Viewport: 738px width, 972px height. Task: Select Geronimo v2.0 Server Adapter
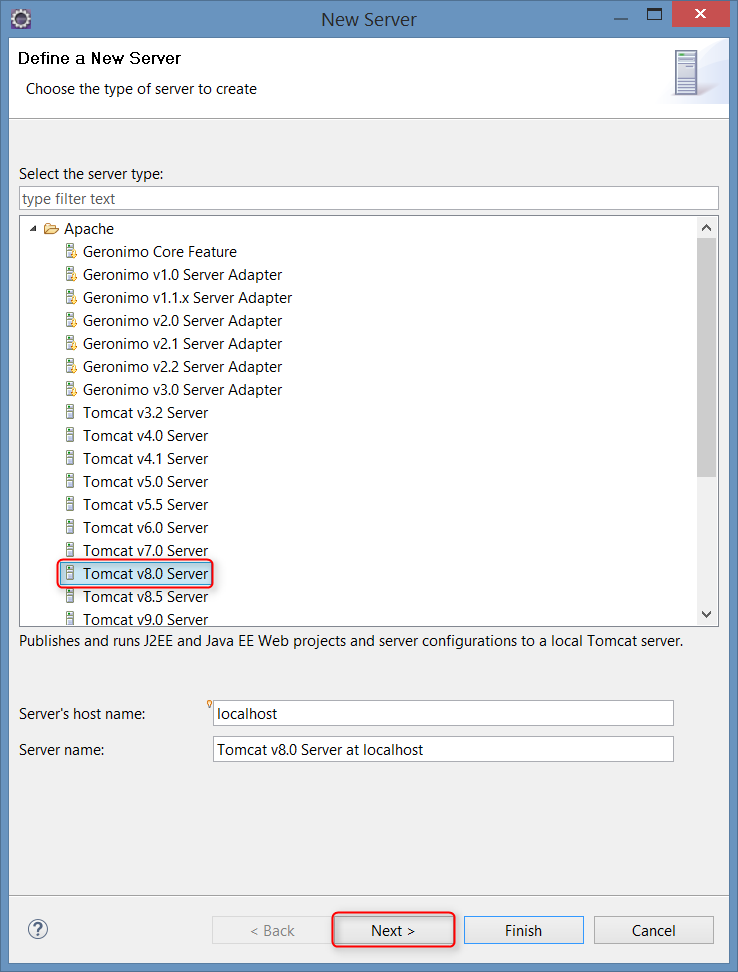point(182,320)
